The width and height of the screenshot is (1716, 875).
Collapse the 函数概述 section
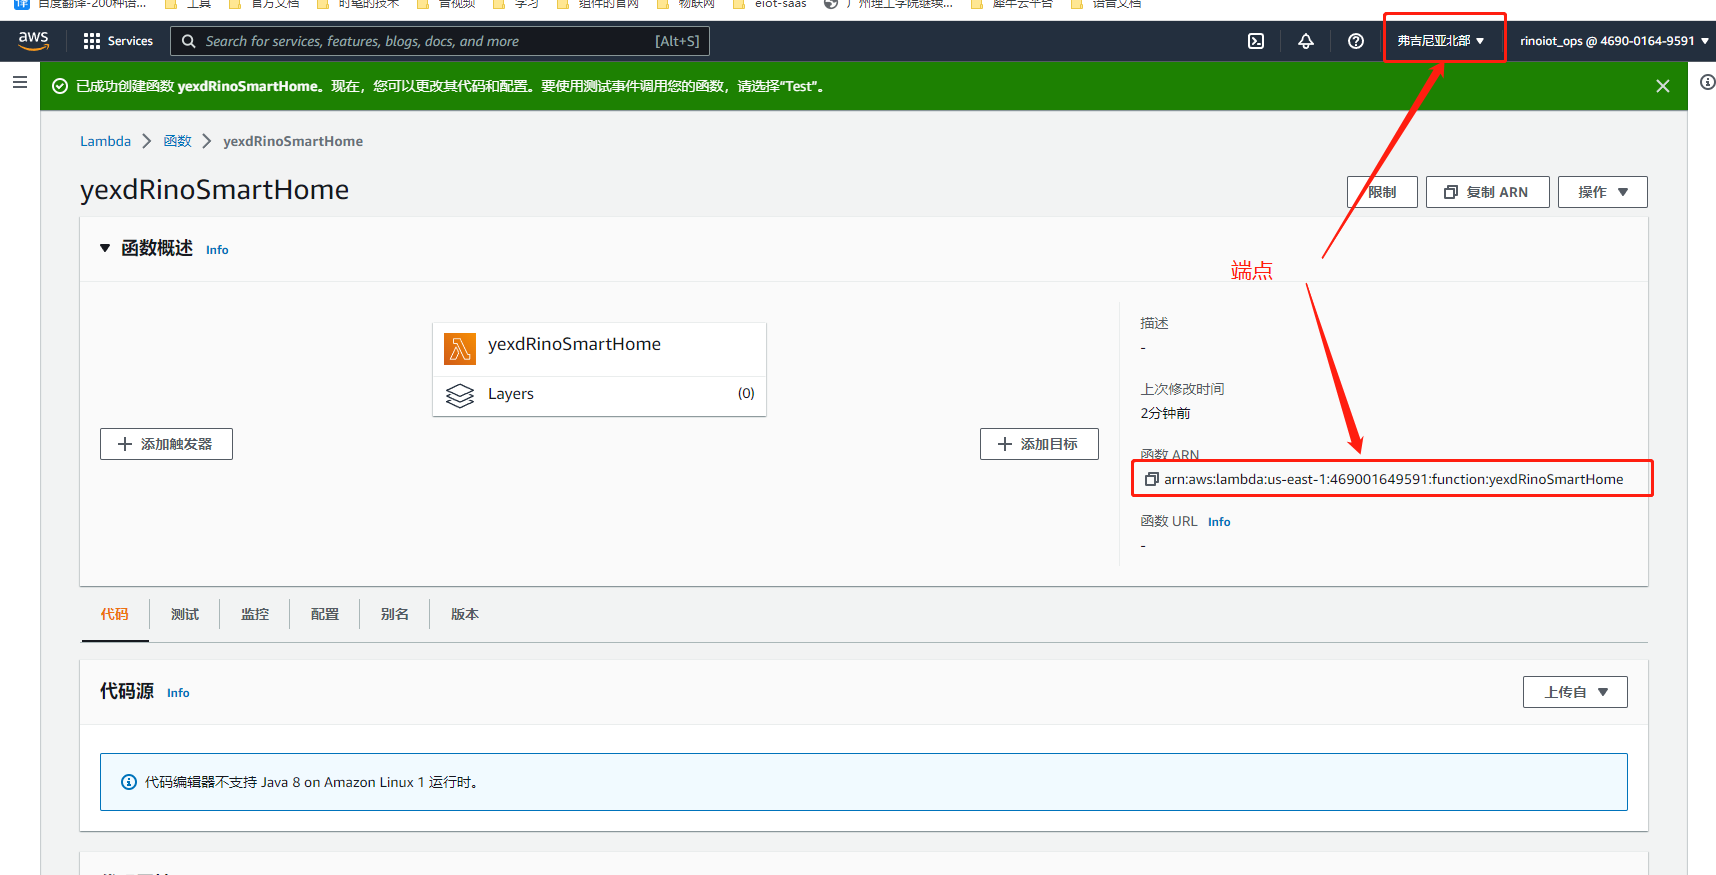[x=105, y=248]
